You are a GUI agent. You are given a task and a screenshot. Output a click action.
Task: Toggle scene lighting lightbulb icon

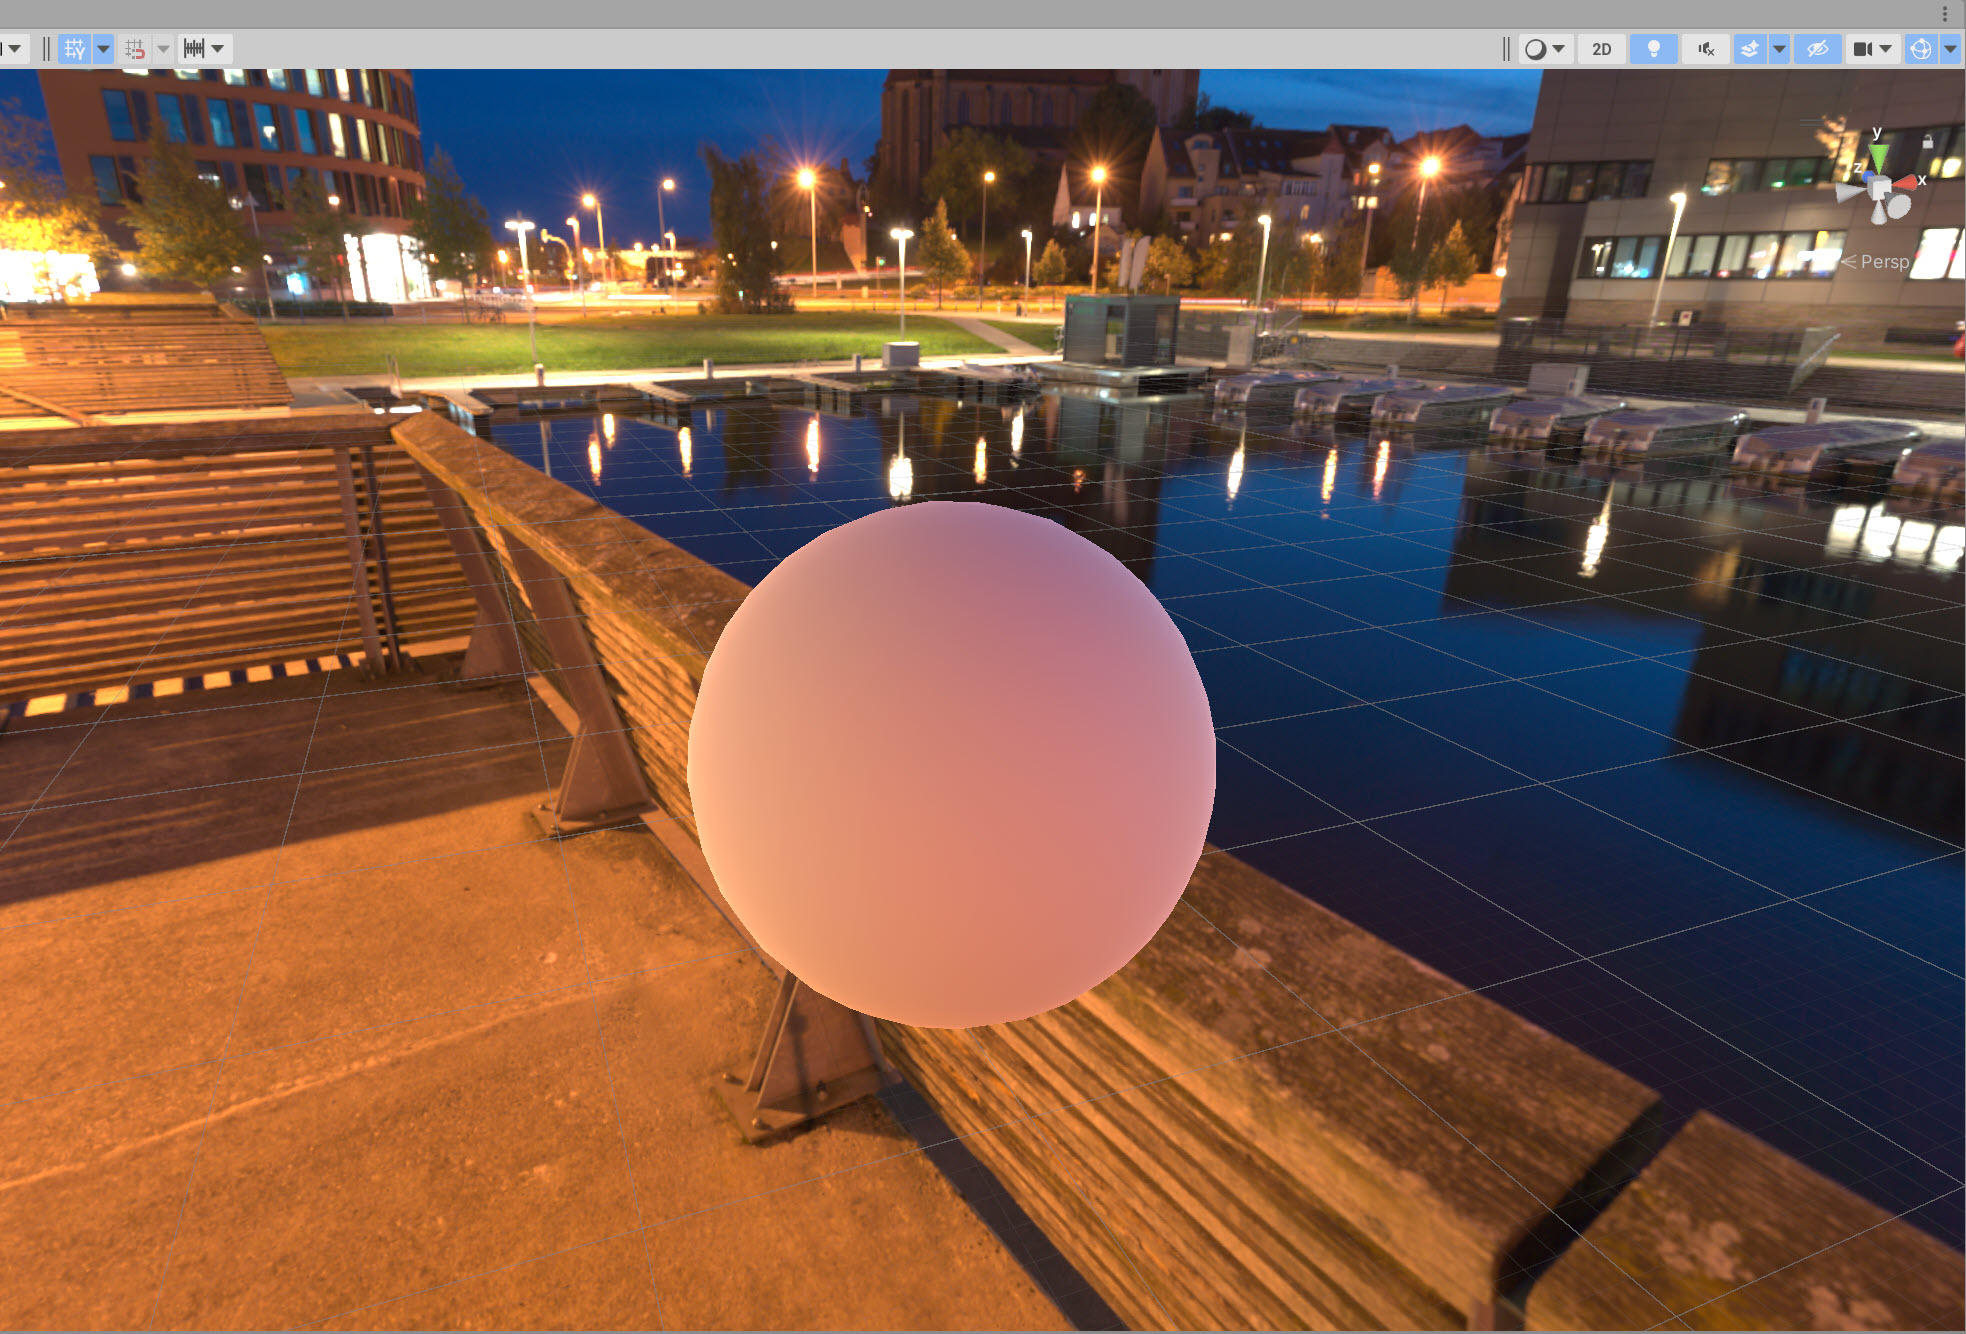click(1653, 48)
